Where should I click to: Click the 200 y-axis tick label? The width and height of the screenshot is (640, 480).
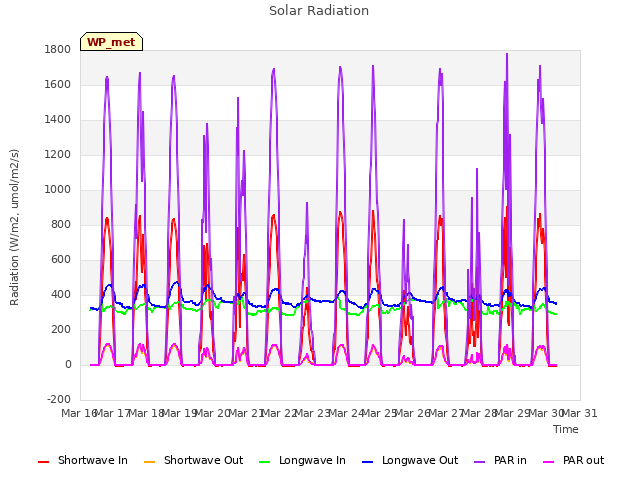(x=61, y=330)
